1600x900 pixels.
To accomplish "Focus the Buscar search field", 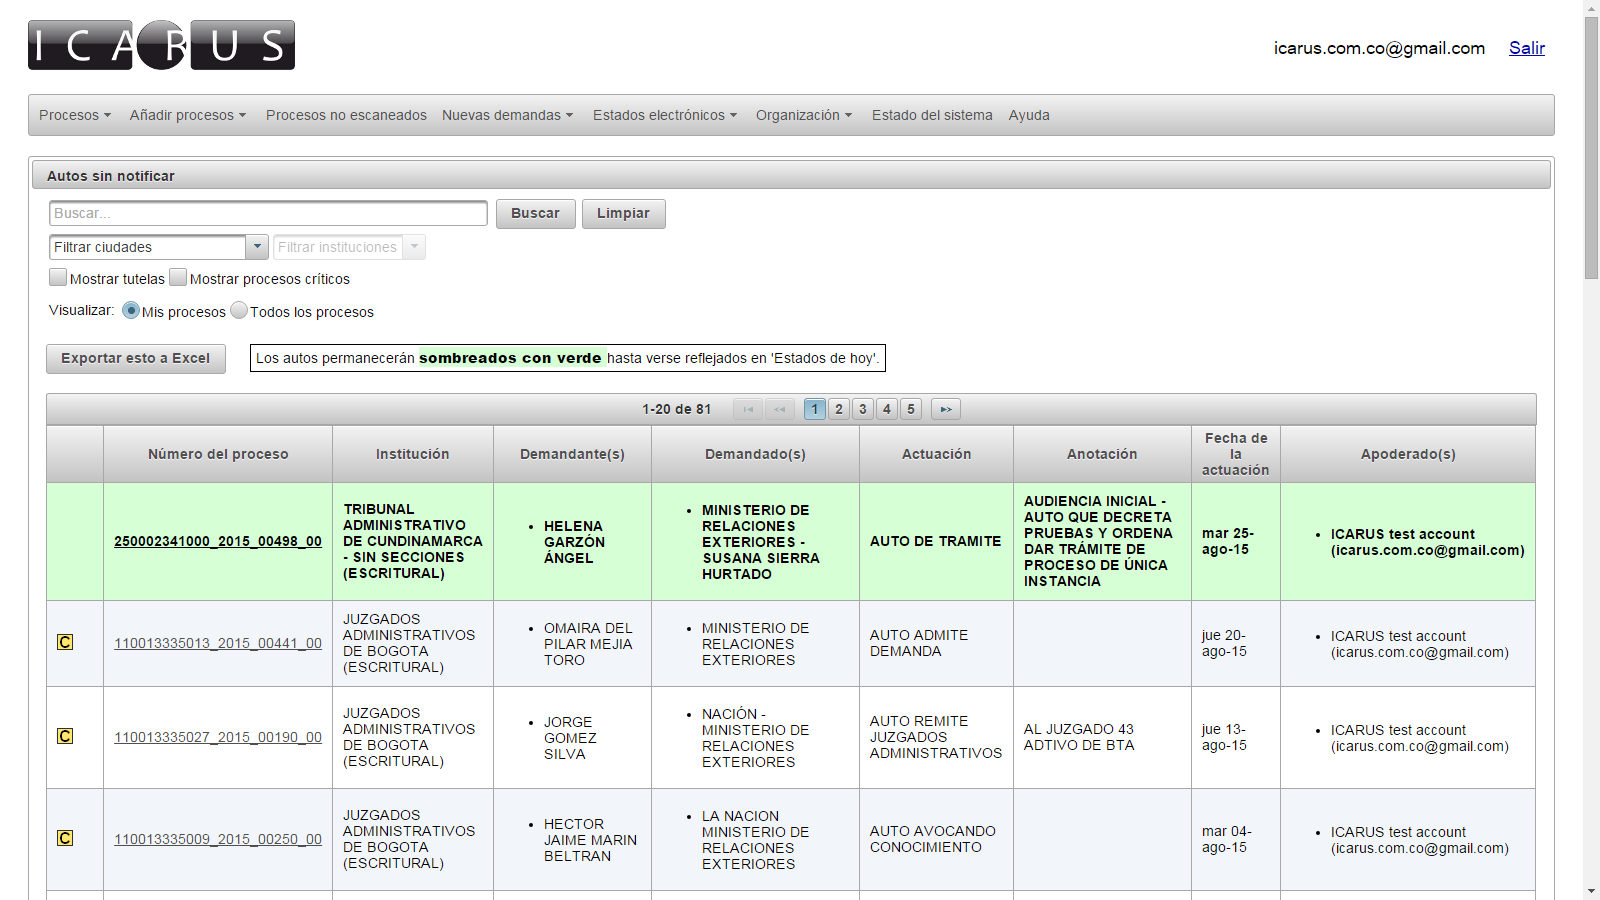I will [x=268, y=213].
